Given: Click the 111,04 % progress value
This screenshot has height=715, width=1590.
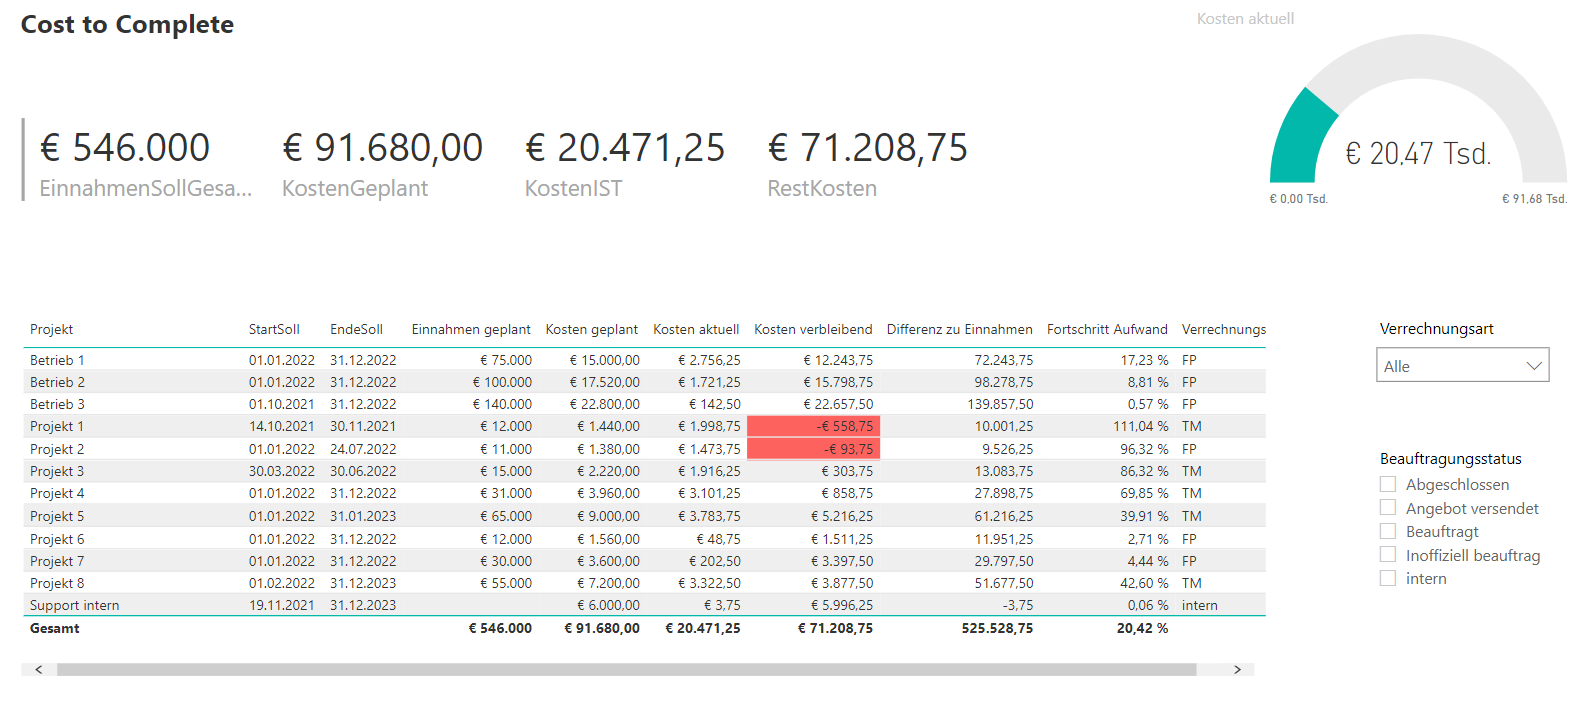Looking at the screenshot, I should (1140, 426).
